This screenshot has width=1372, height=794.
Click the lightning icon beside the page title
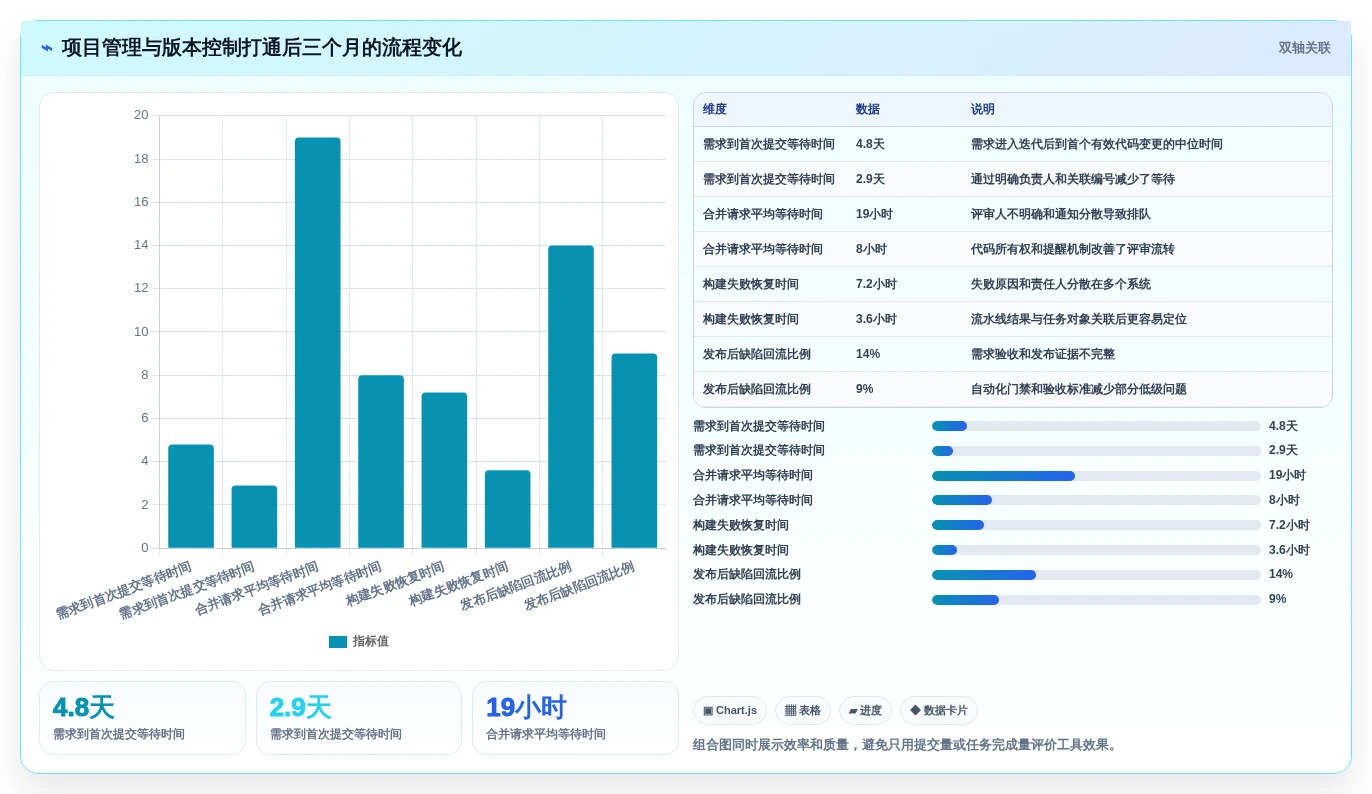point(47,48)
